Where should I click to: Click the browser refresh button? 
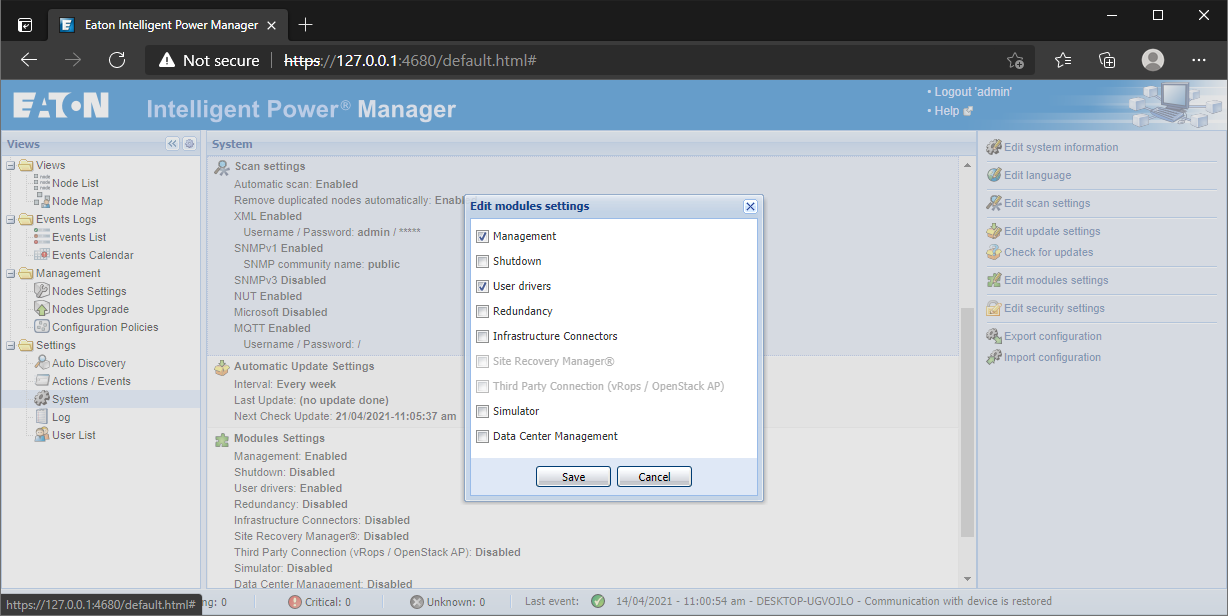[117, 60]
